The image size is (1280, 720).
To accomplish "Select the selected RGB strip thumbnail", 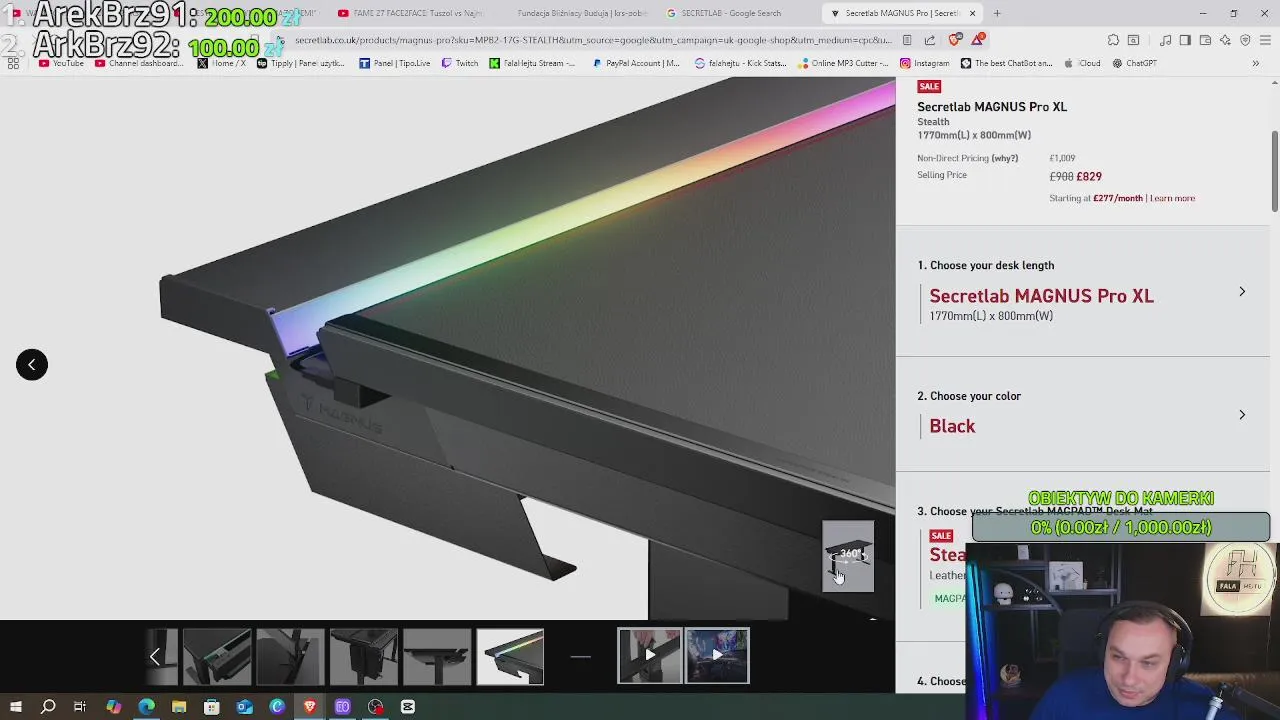I will tap(510, 656).
